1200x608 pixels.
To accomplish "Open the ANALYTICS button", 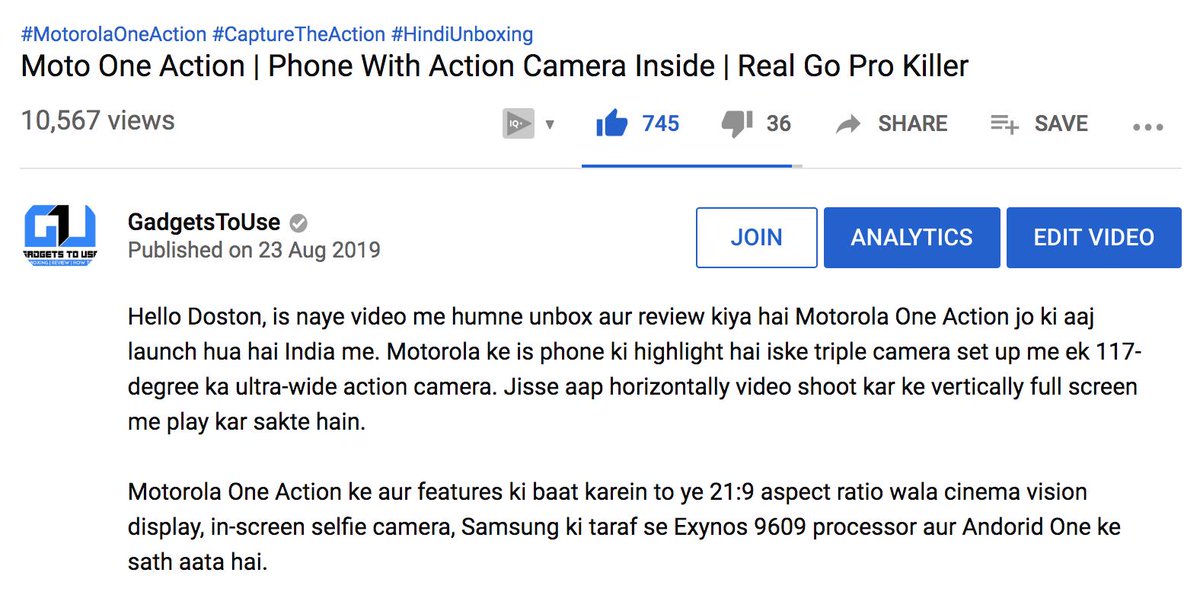I will (x=912, y=237).
